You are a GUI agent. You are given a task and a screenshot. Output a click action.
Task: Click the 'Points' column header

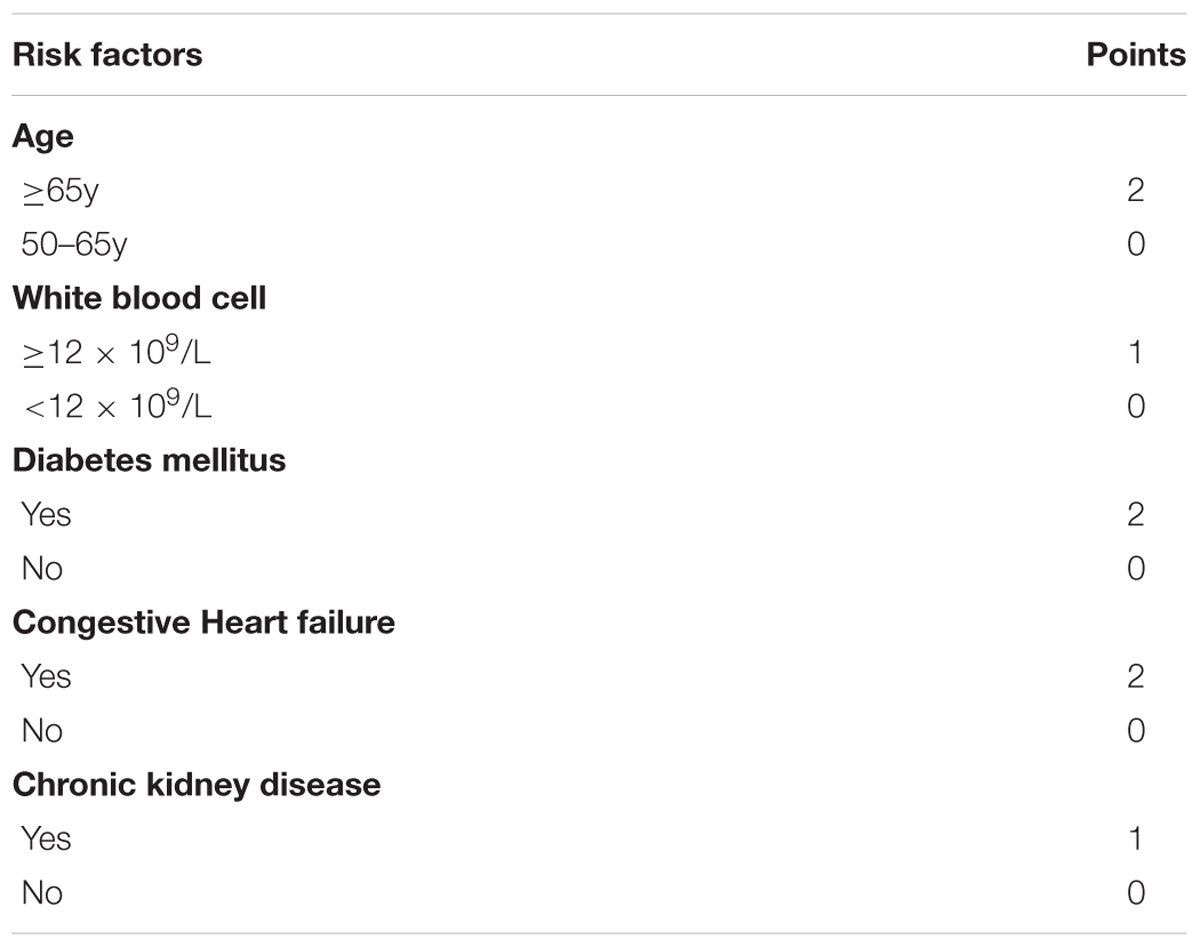click(1136, 54)
